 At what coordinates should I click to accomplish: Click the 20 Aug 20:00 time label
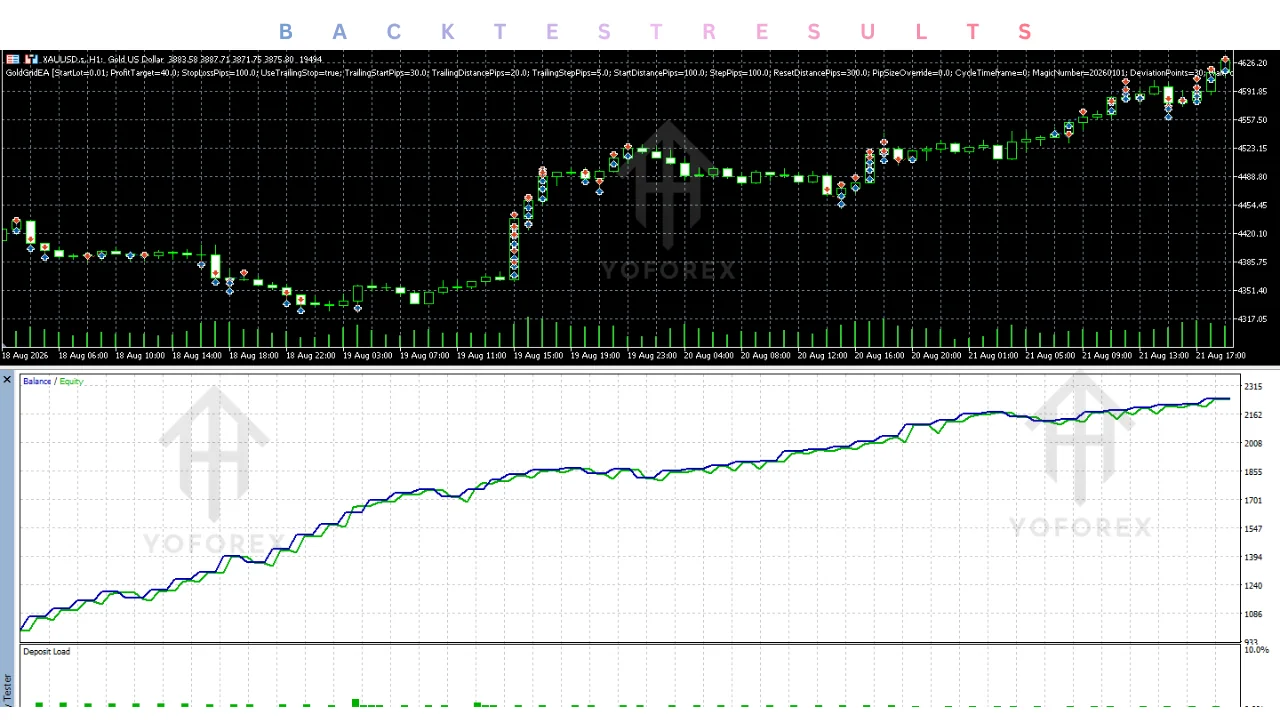(x=937, y=355)
